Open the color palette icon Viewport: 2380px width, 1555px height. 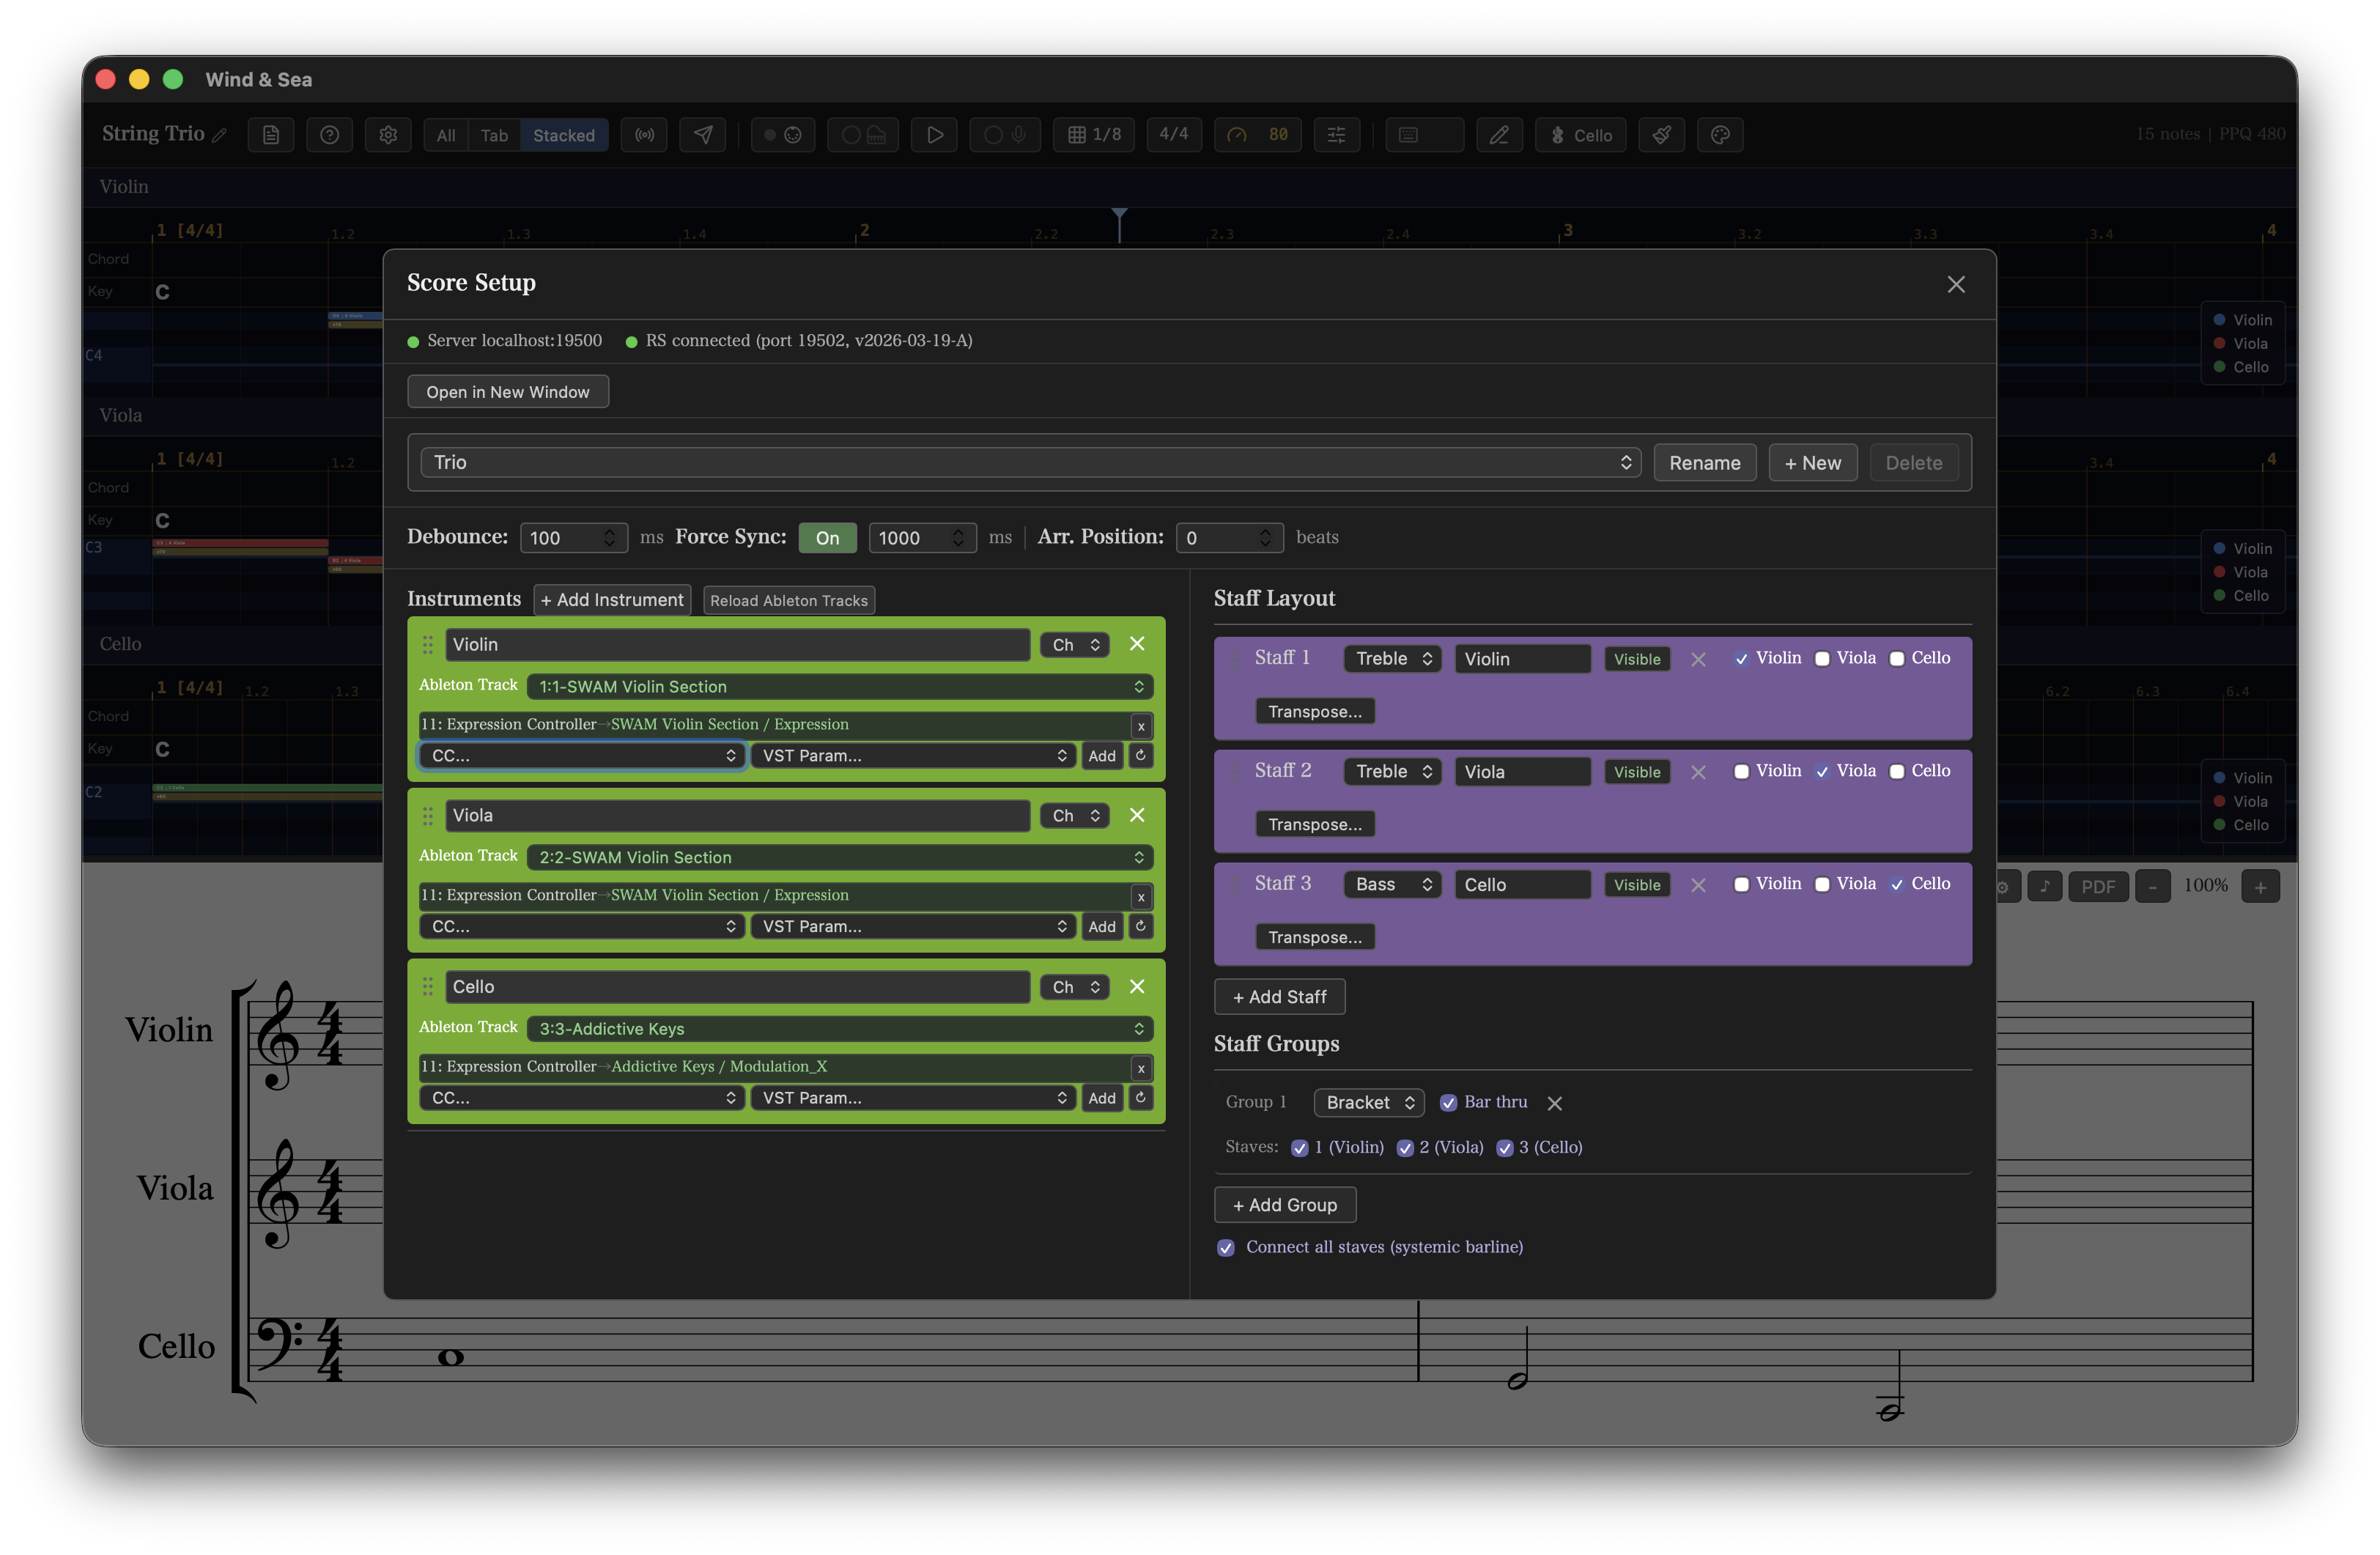1720,134
